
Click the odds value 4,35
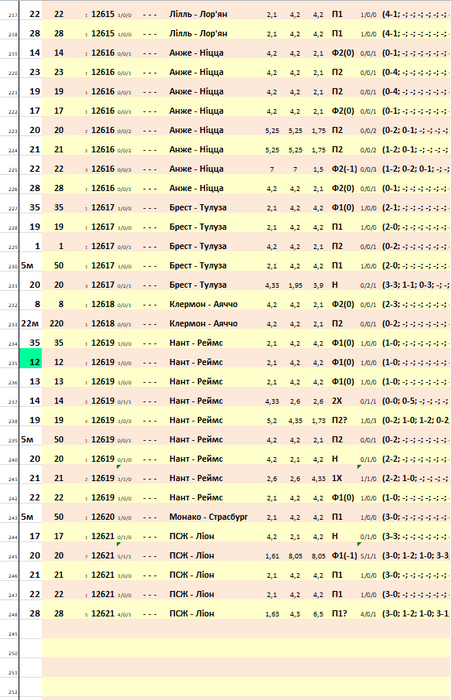295,421
